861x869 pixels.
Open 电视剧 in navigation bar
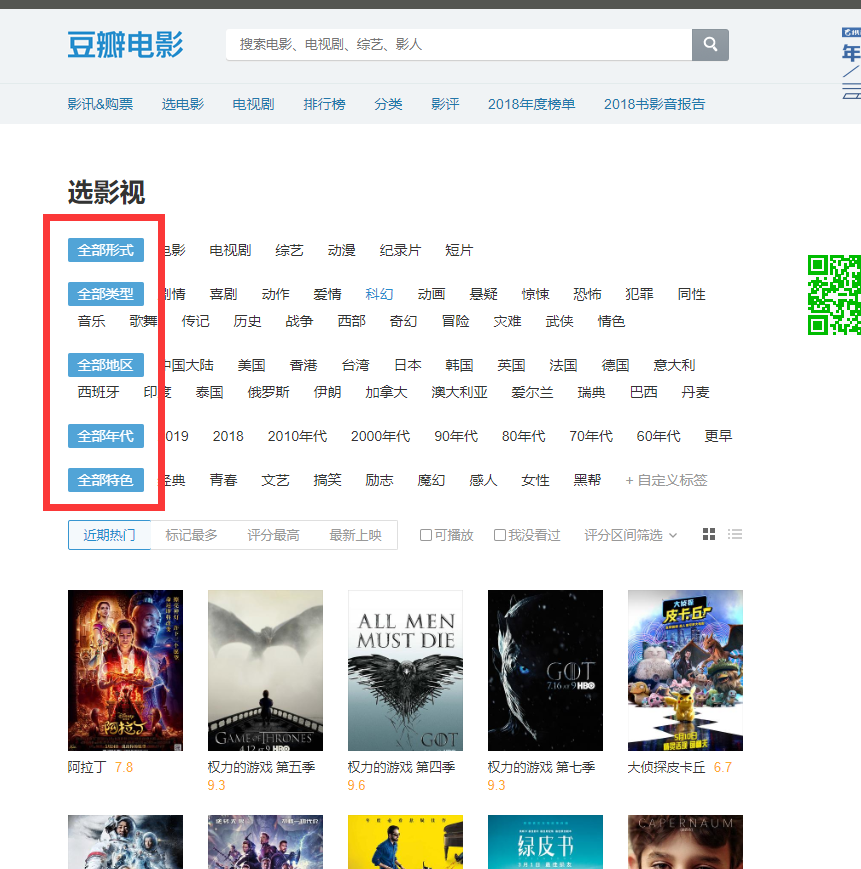click(253, 104)
